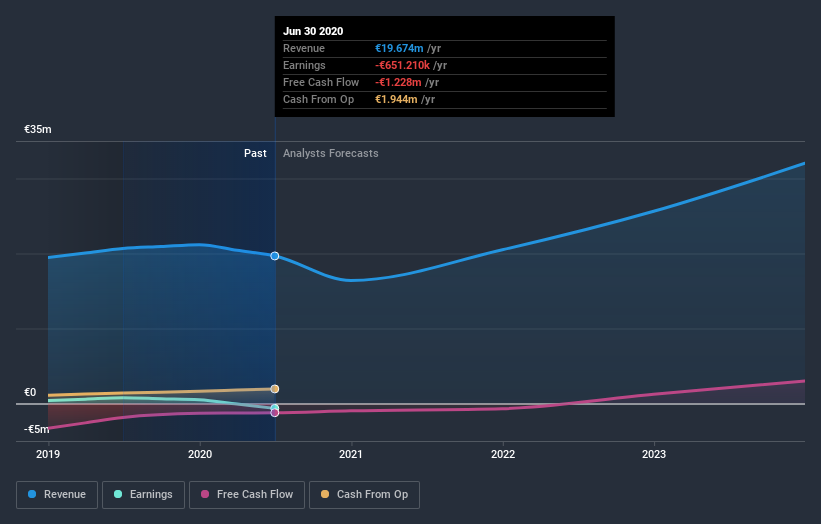Click the Analysts Forecasts label
The width and height of the screenshot is (821, 524).
[330, 153]
